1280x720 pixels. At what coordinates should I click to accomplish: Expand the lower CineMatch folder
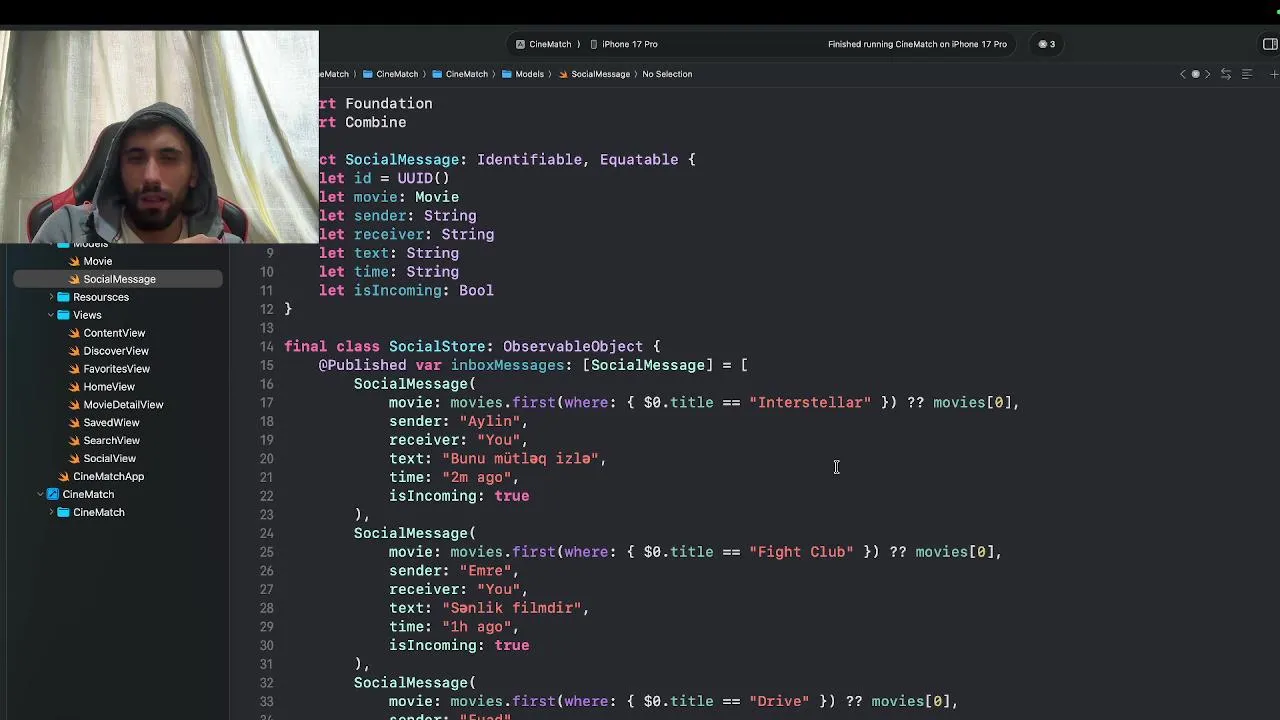pyautogui.click(x=51, y=512)
